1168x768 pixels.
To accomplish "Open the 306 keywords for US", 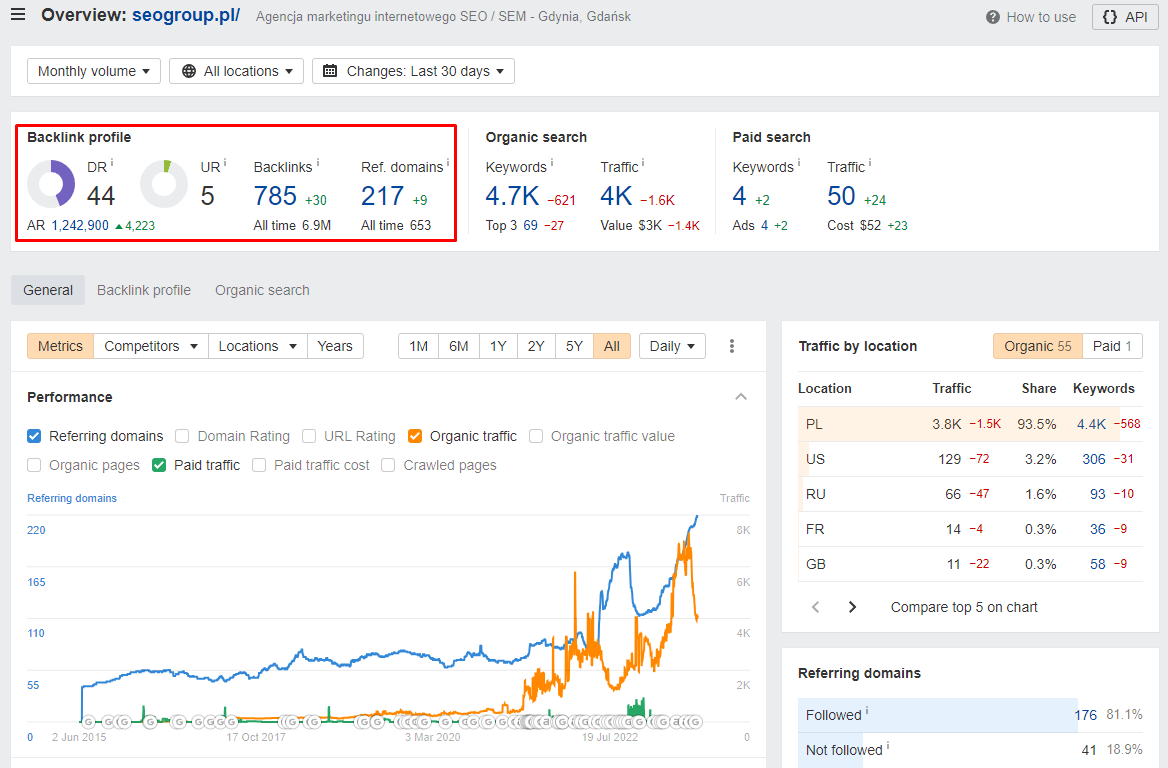I will coord(1094,460).
